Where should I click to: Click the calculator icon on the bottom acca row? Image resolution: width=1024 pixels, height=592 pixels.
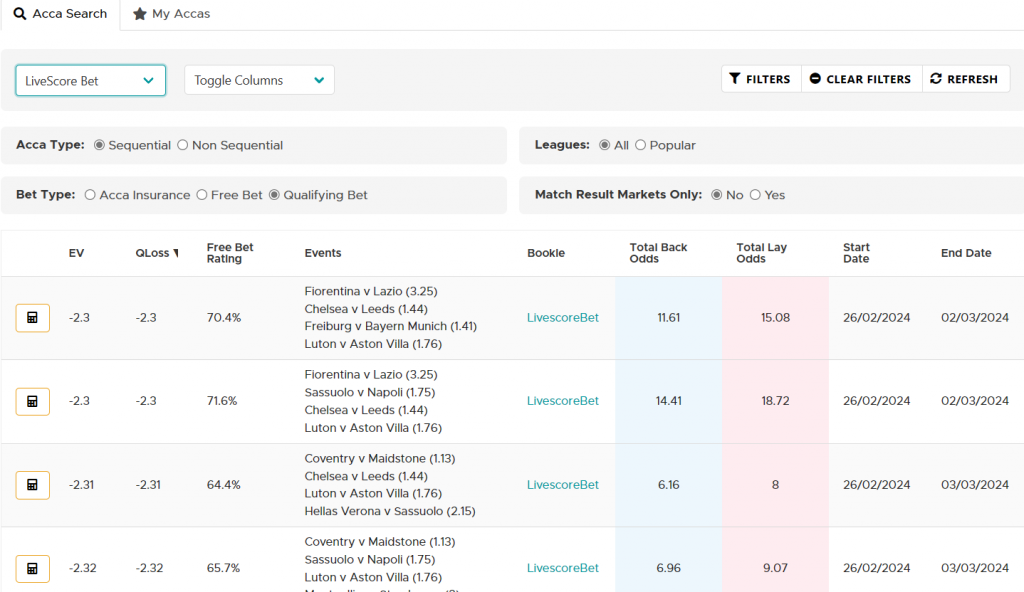(32, 568)
